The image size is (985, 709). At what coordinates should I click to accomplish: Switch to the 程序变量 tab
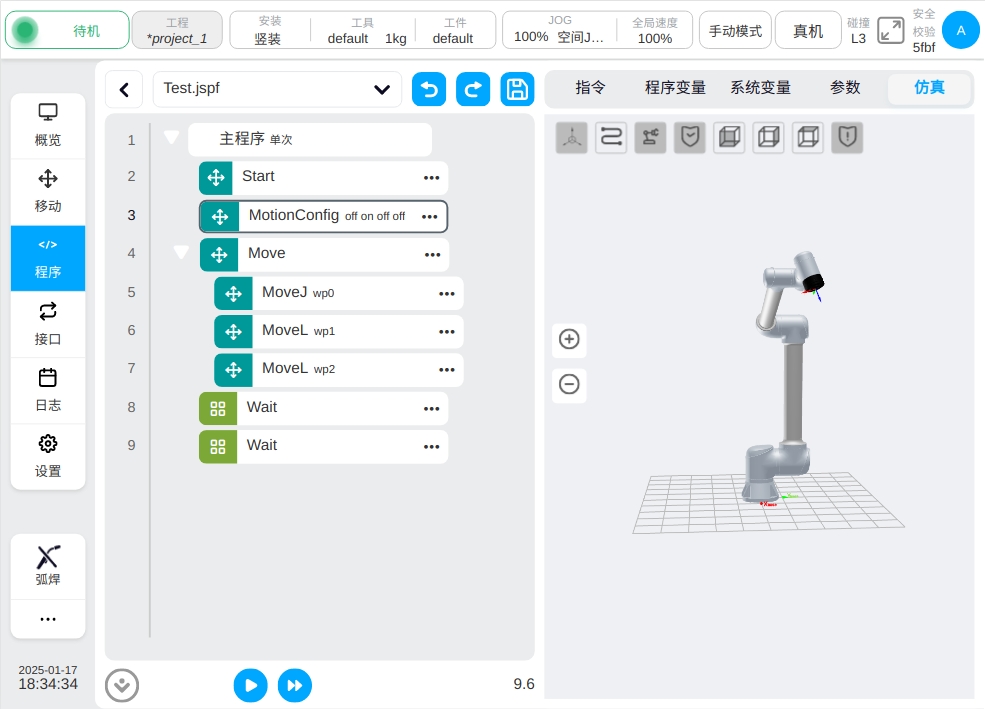click(x=675, y=88)
